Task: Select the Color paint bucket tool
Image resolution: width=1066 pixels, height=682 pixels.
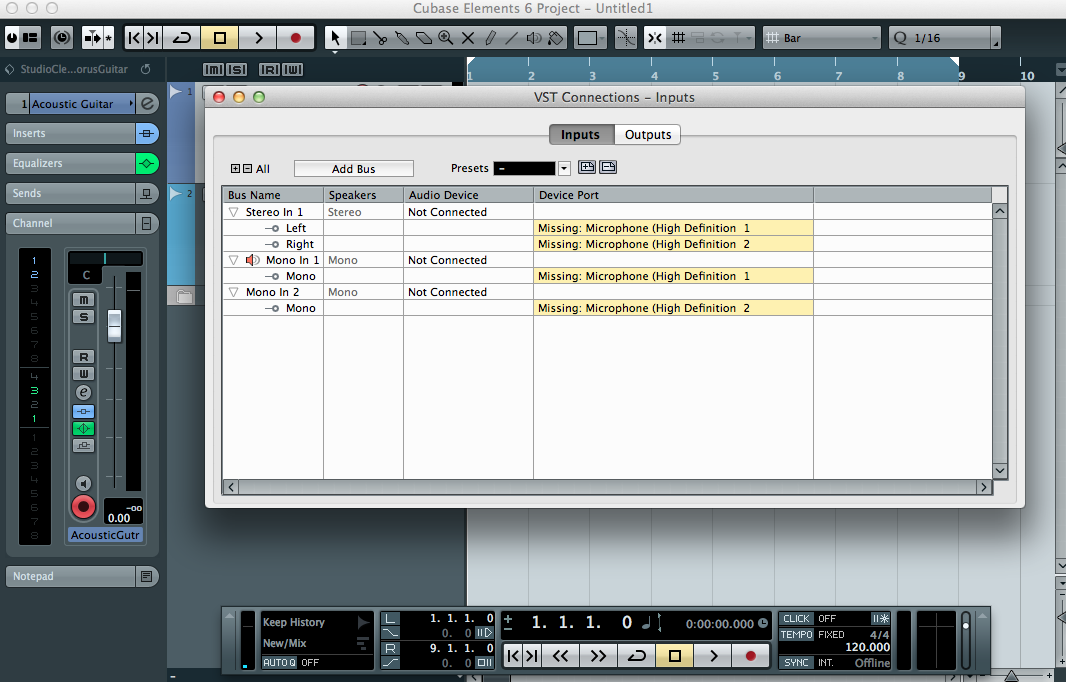Action: click(x=555, y=38)
